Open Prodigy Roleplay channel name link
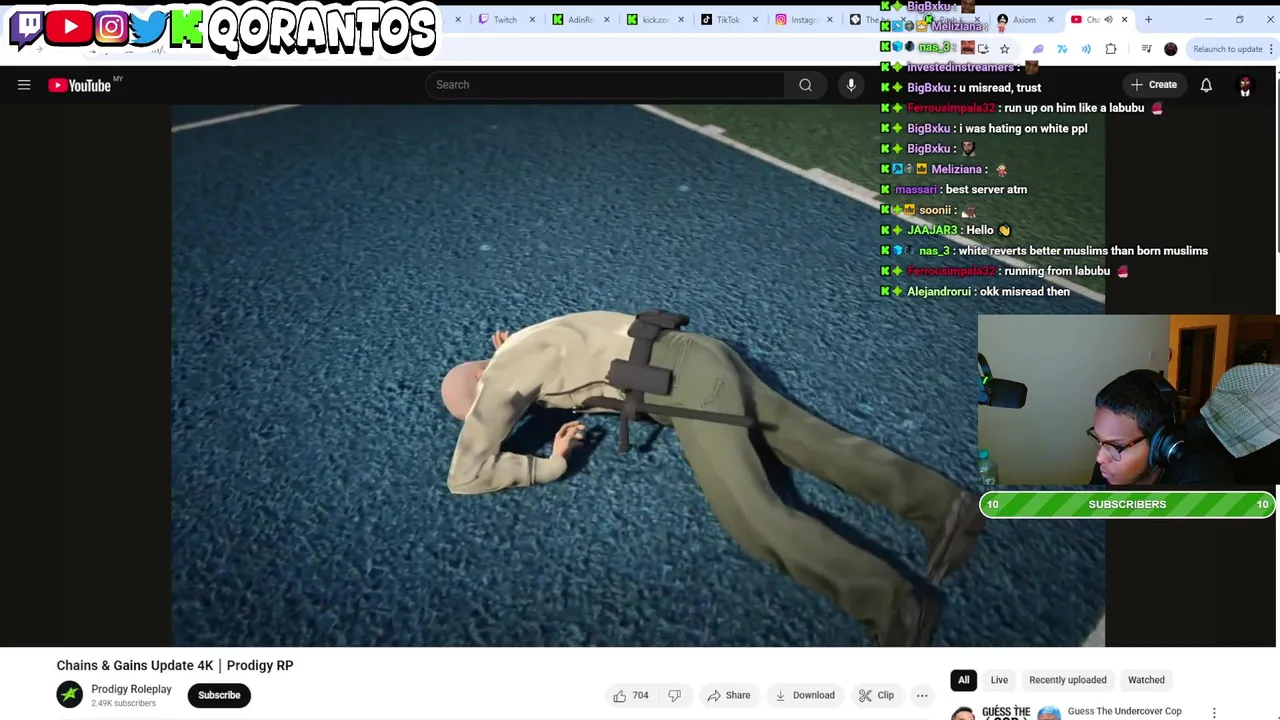1280x720 pixels. 131,689
